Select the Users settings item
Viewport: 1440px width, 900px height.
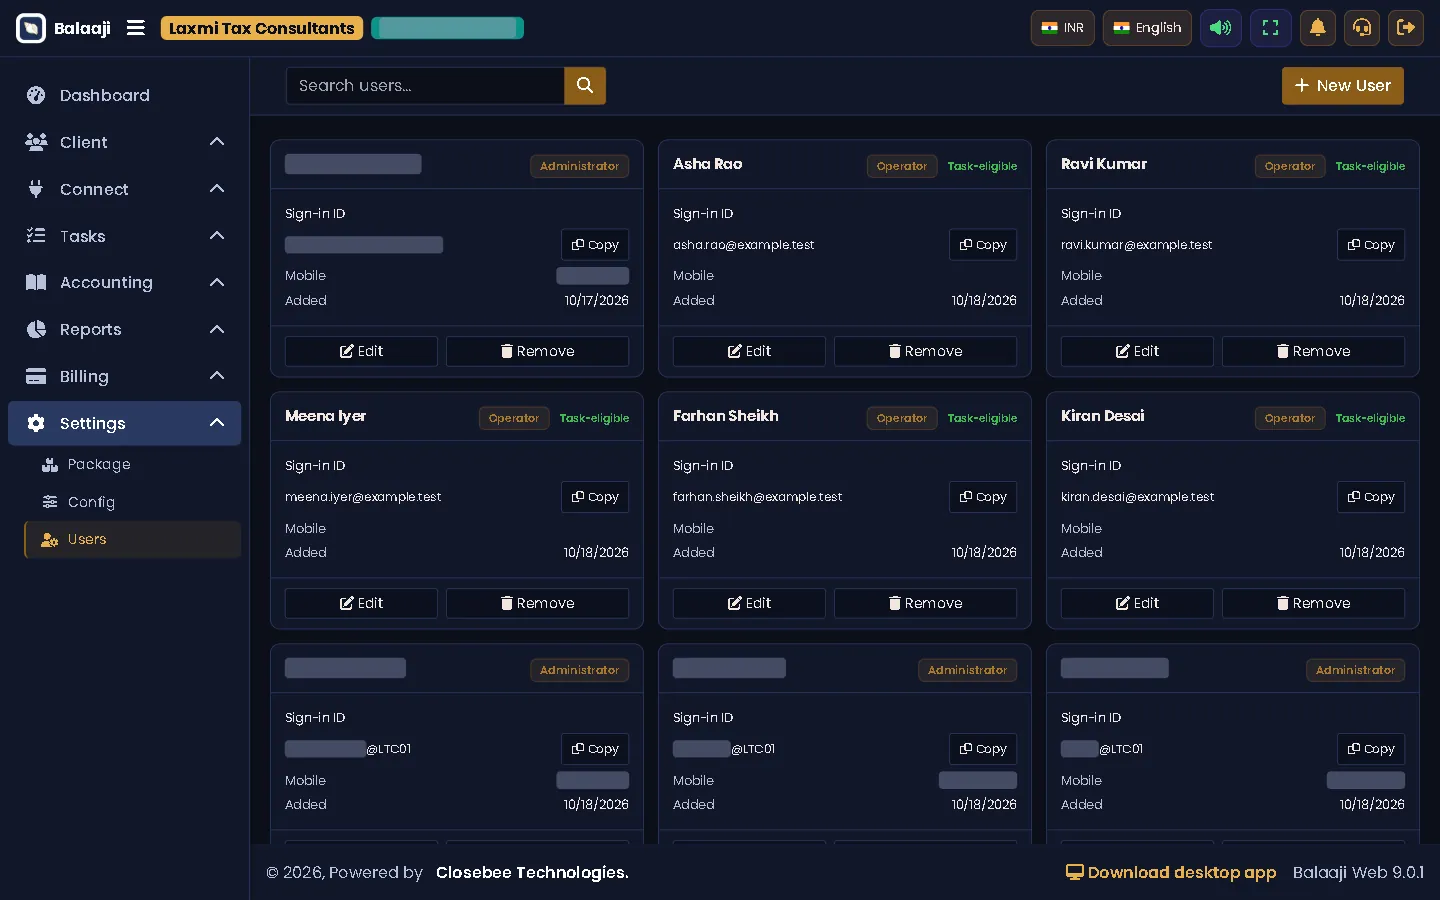132,539
